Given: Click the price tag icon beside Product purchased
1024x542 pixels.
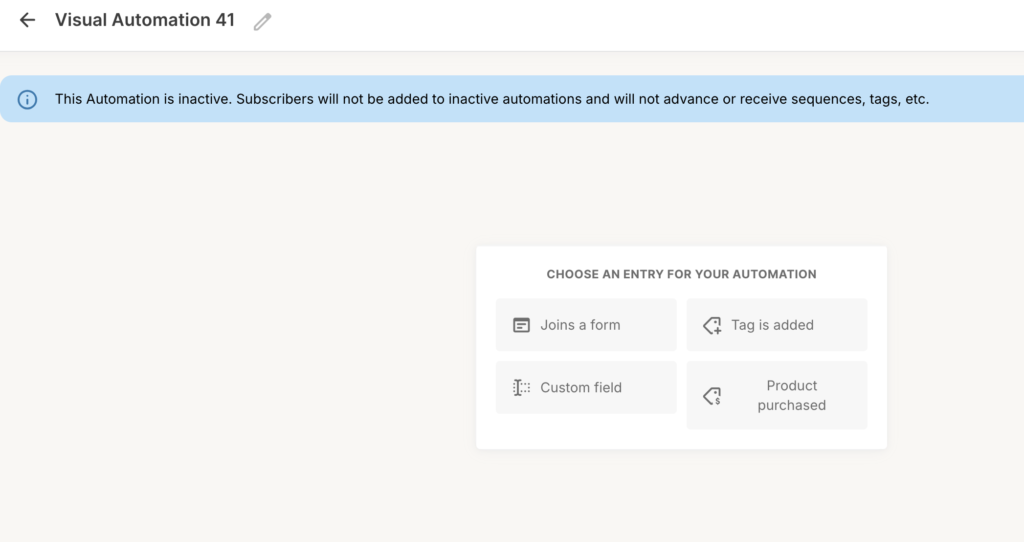Looking at the screenshot, I should 712,396.
